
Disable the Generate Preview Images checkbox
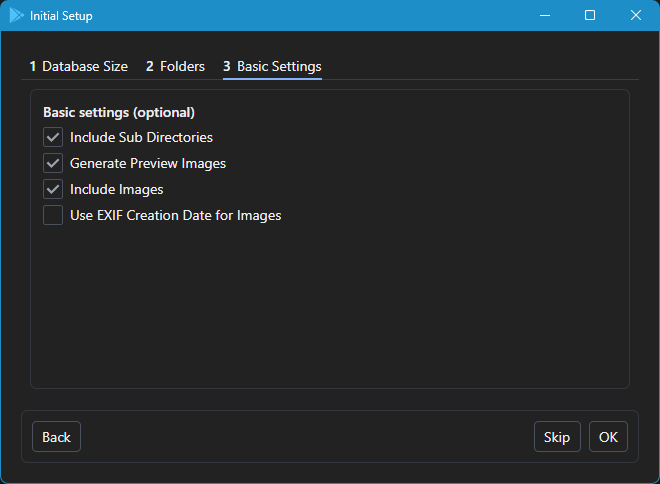tap(53, 163)
